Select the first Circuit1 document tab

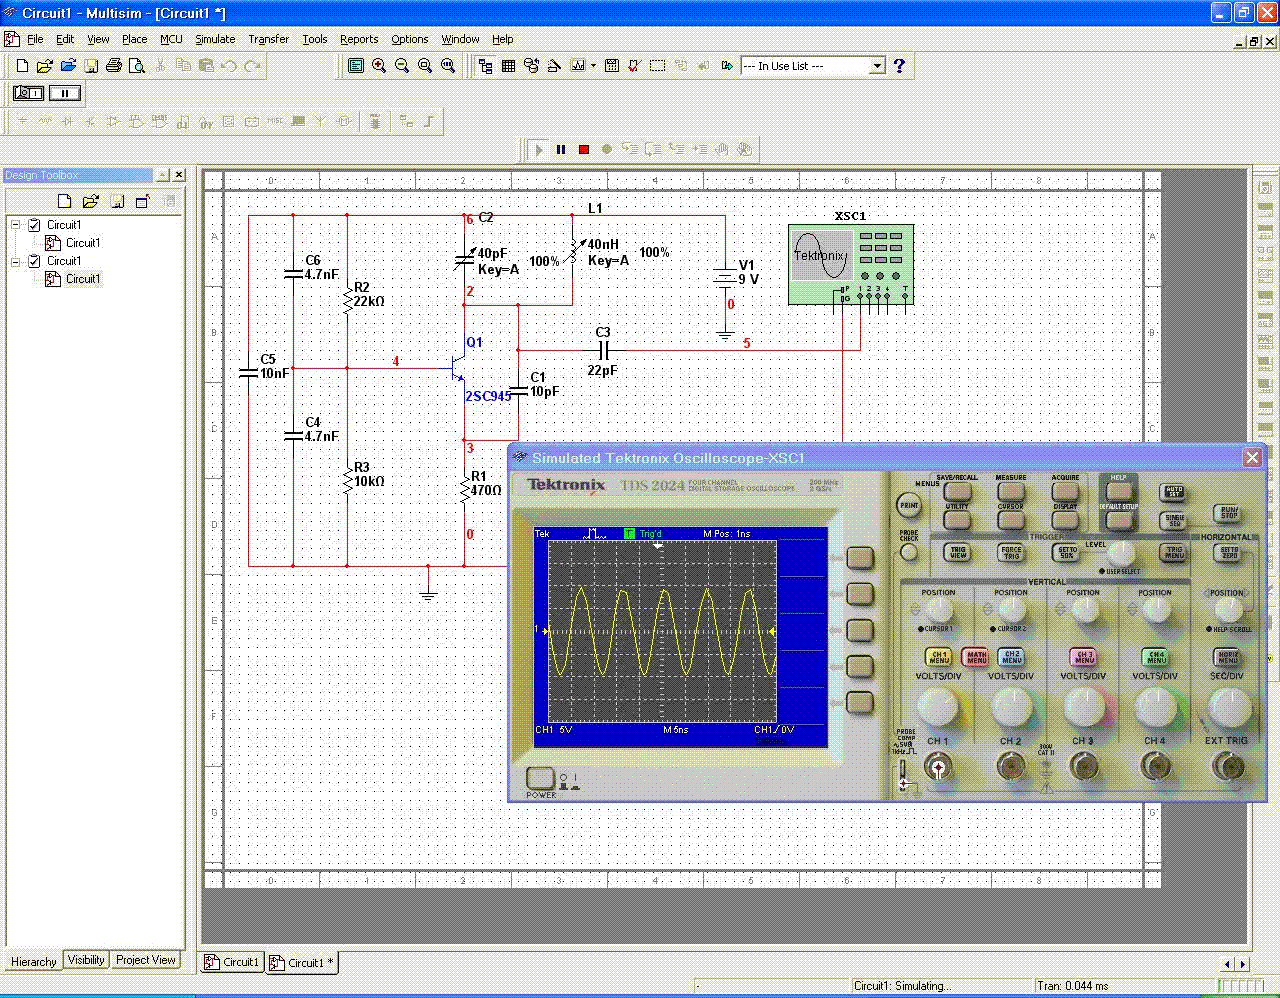tap(232, 962)
